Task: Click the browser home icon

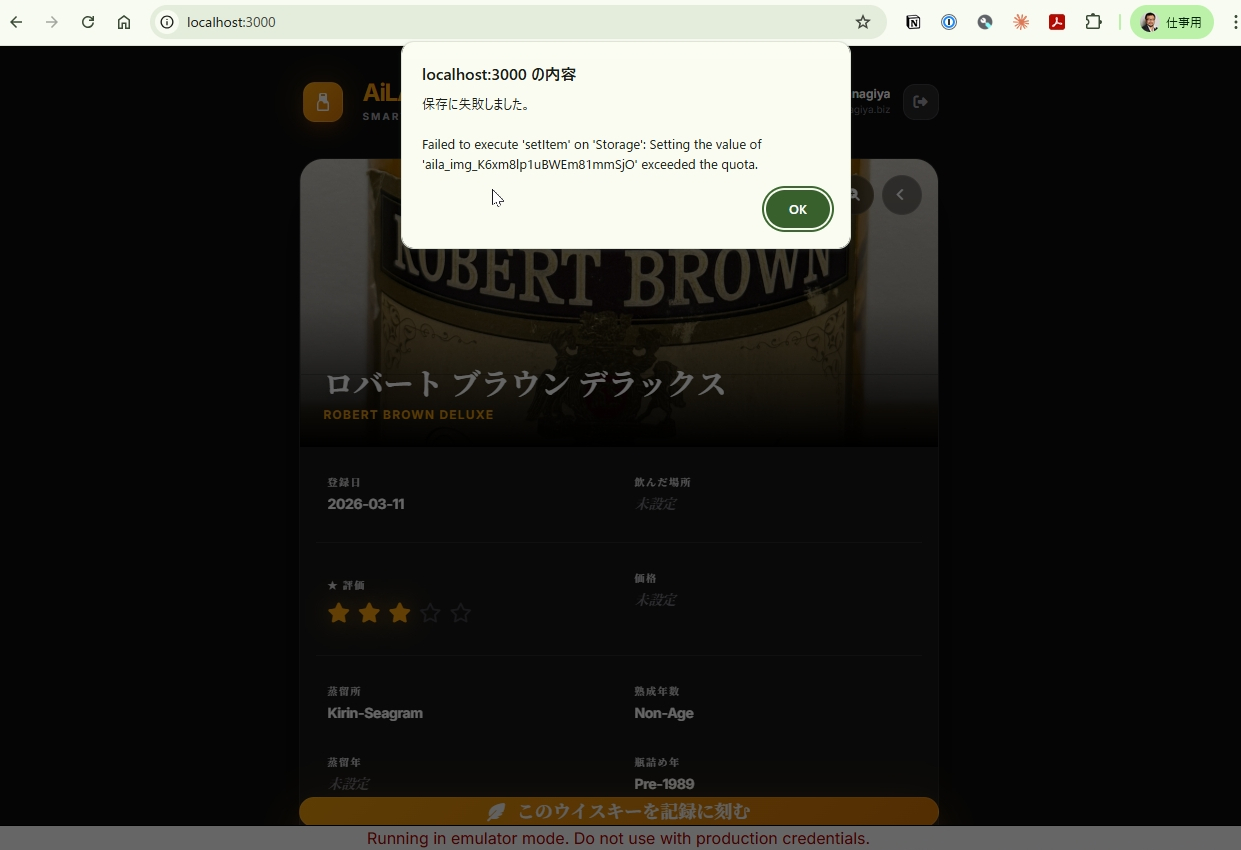Action: point(124,21)
